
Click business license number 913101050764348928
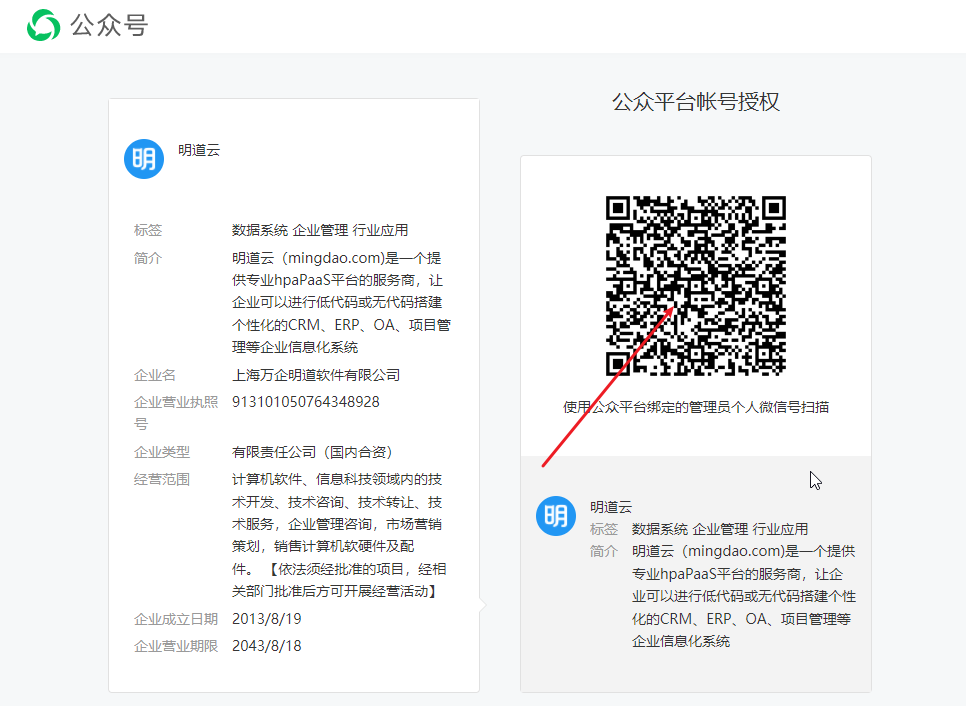[x=306, y=402]
